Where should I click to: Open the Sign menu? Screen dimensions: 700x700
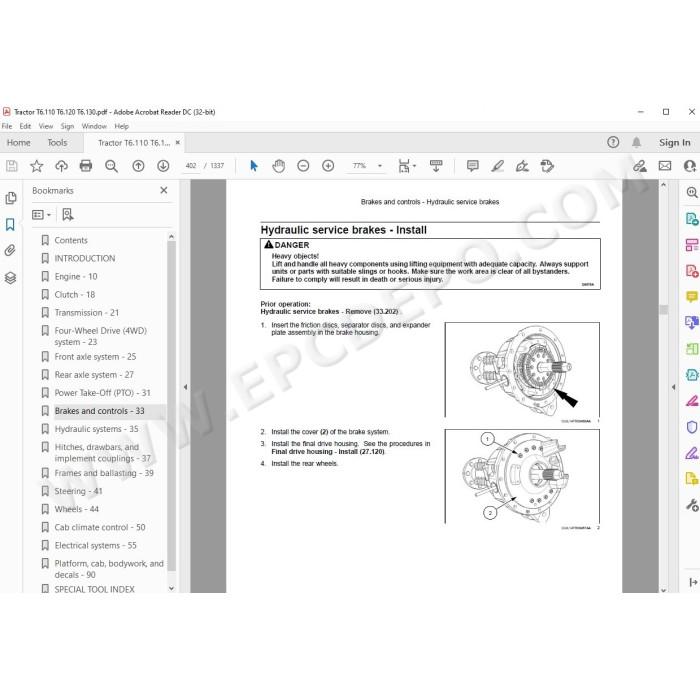point(67,126)
